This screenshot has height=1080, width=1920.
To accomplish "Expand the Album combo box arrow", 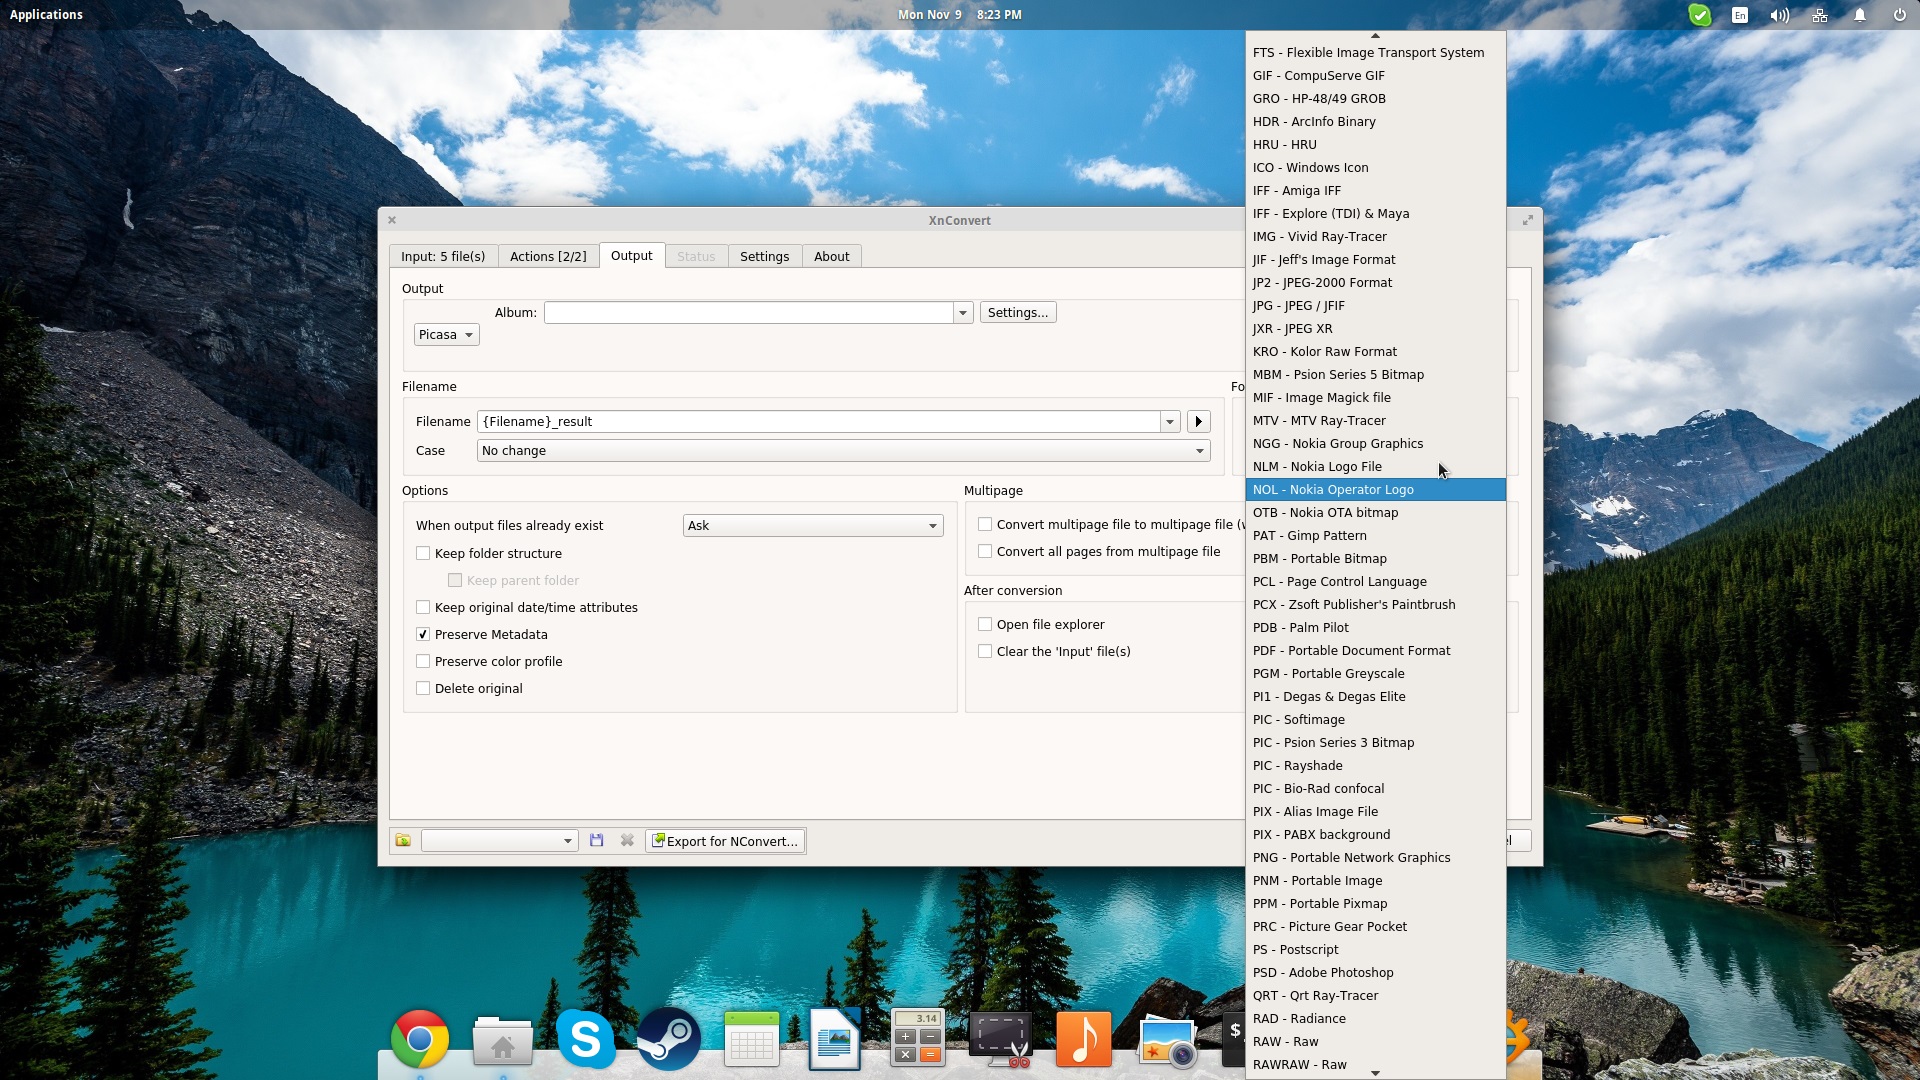I will [962, 313].
